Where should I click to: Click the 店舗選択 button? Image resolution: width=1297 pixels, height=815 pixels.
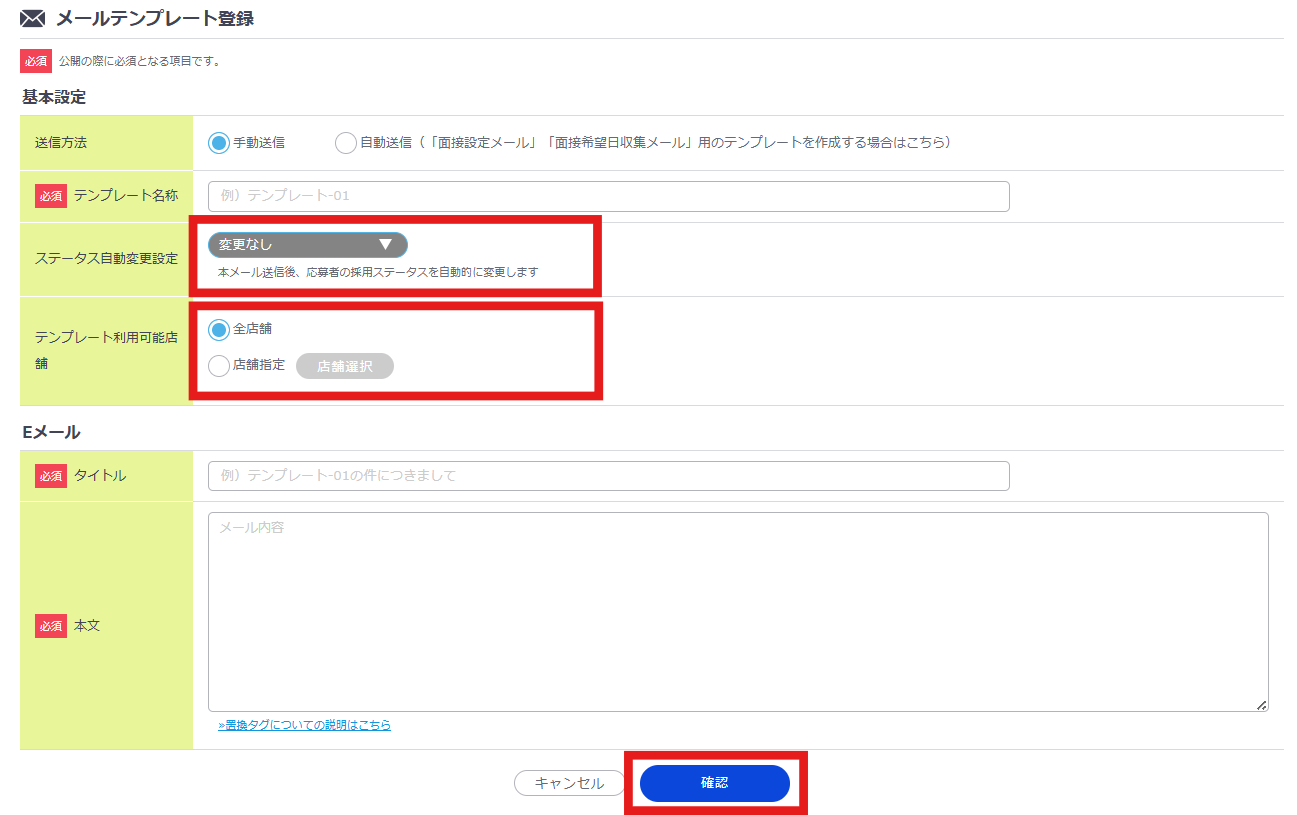(344, 365)
